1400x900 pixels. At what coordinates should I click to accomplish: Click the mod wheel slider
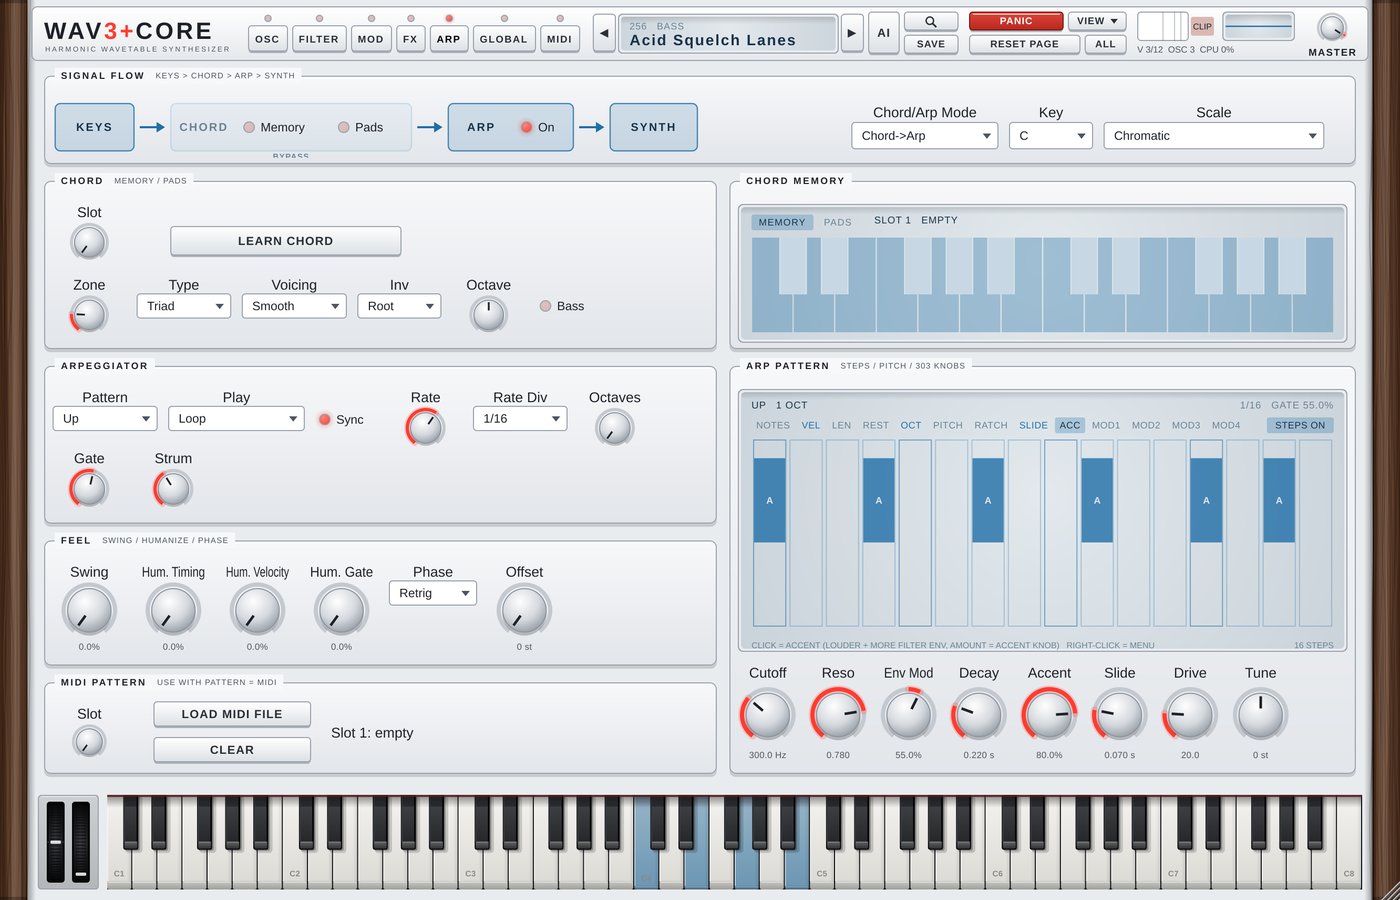click(x=81, y=842)
